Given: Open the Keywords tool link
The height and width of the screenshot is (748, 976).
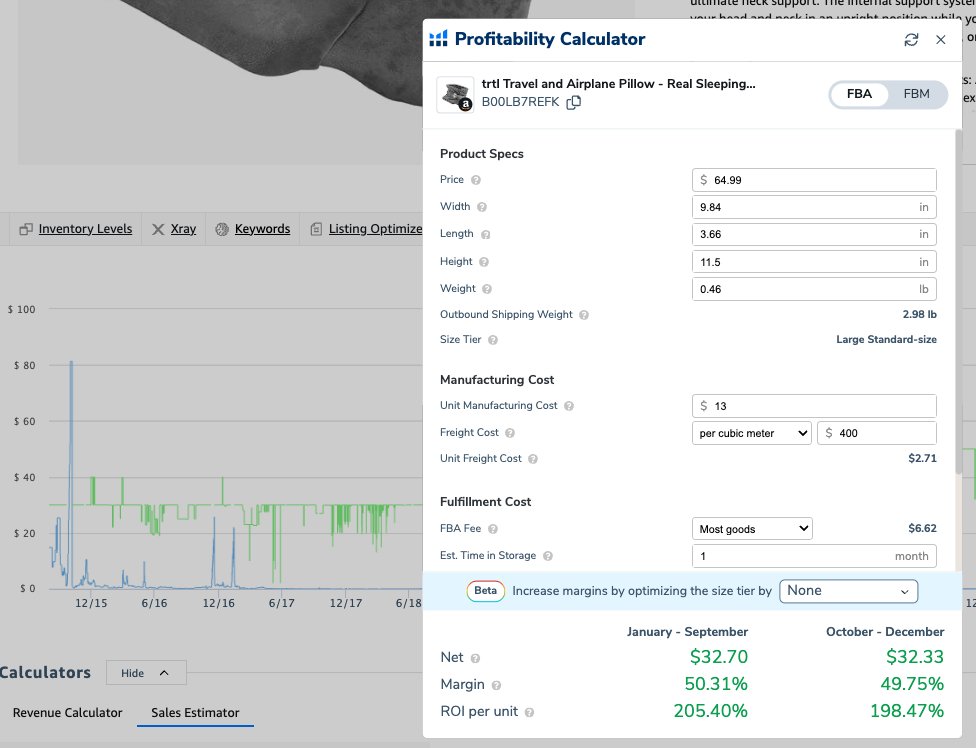Looking at the screenshot, I should (262, 229).
